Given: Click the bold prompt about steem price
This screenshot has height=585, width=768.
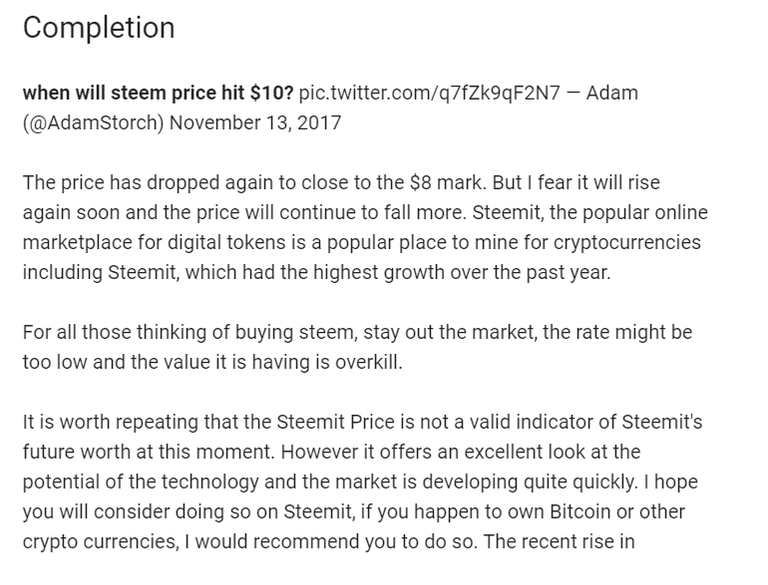Looking at the screenshot, I should coord(158,93).
